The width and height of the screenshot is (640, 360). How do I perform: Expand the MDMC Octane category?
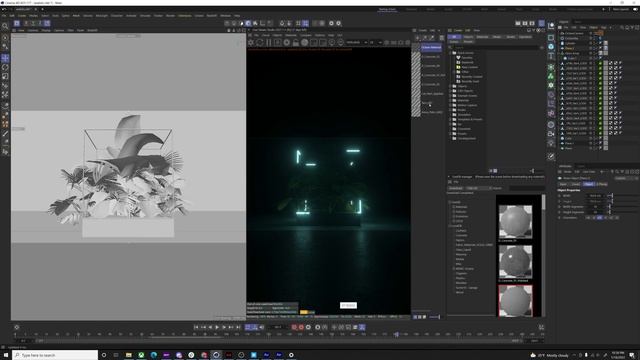click(453, 269)
